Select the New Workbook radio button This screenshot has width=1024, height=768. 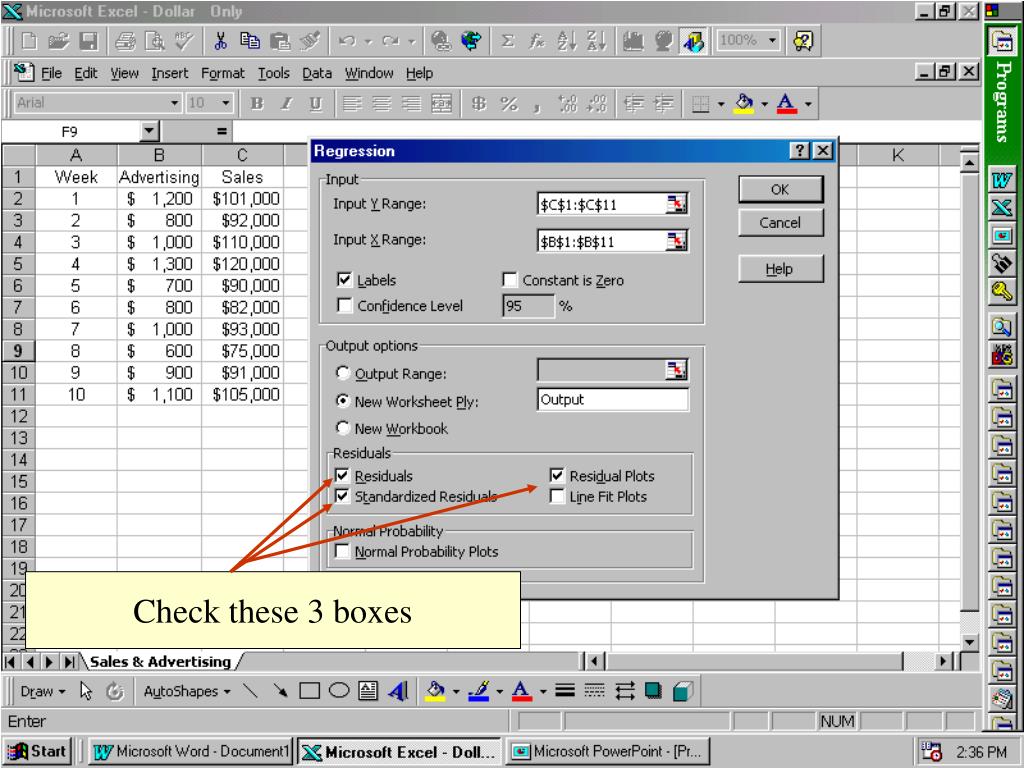(342, 428)
